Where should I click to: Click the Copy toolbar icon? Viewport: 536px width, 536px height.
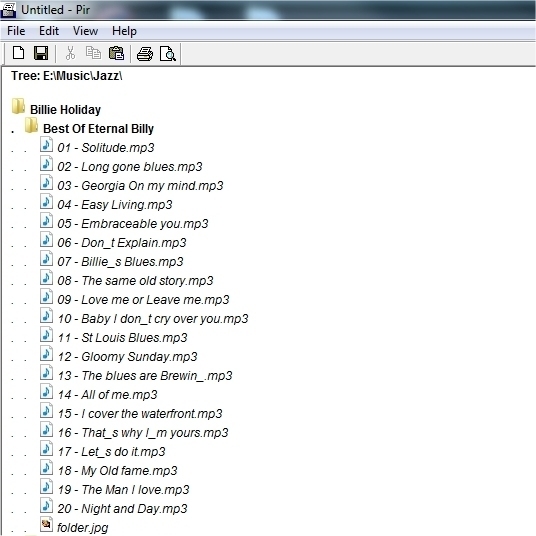tap(93, 53)
